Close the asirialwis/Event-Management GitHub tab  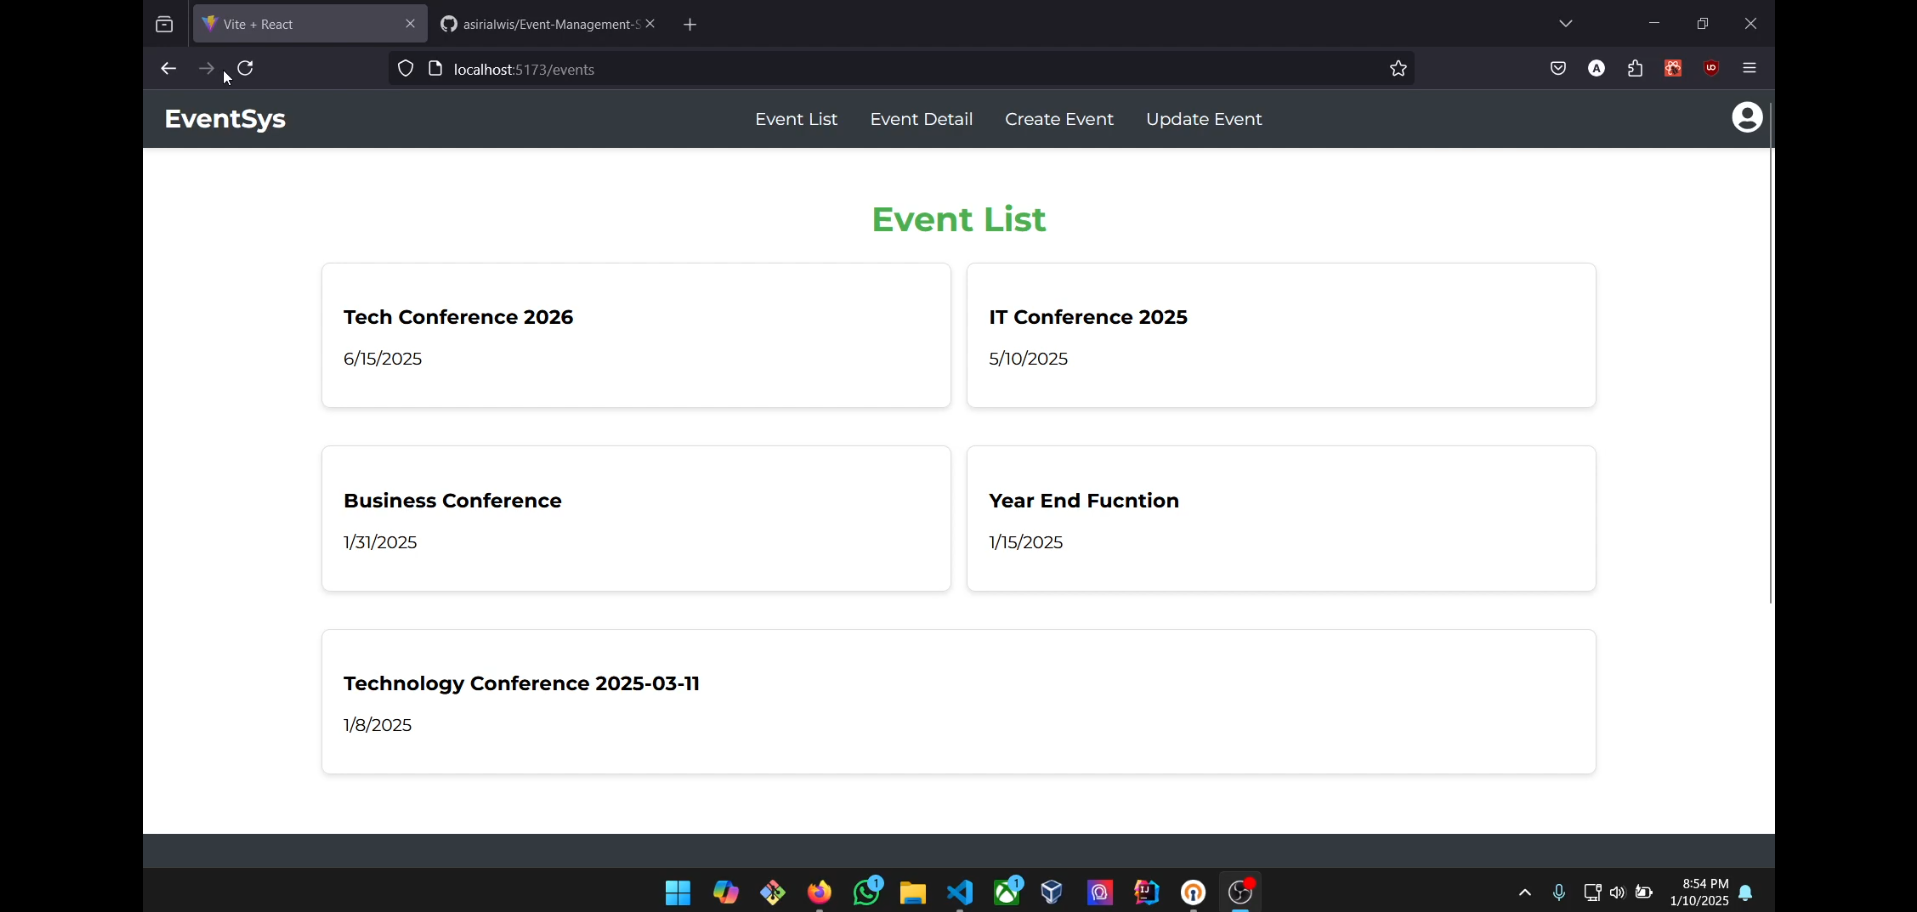[651, 24]
